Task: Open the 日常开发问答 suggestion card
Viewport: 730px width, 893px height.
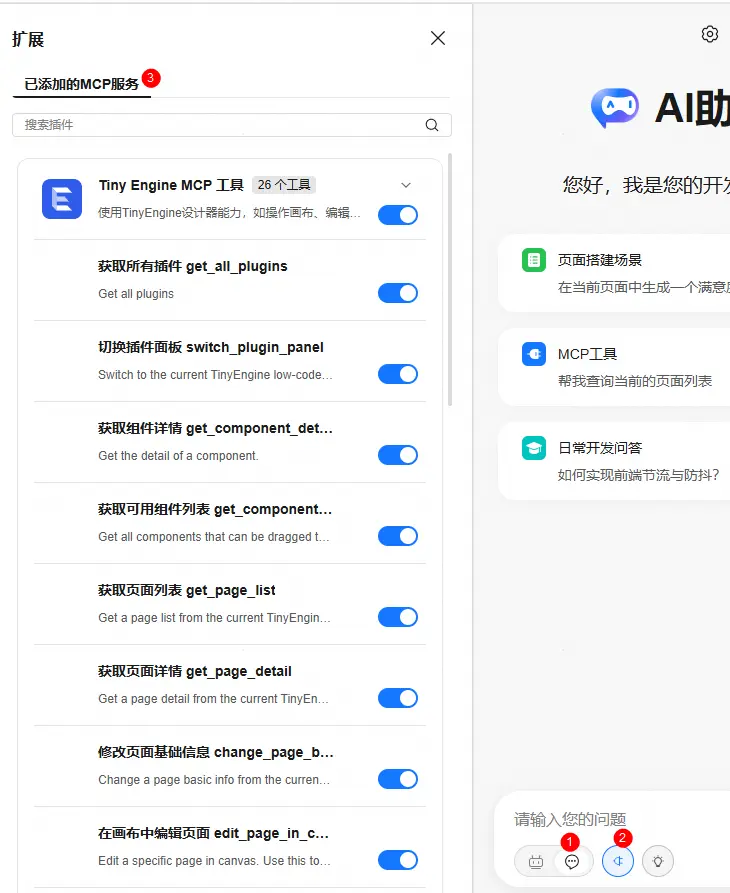Action: coord(614,461)
